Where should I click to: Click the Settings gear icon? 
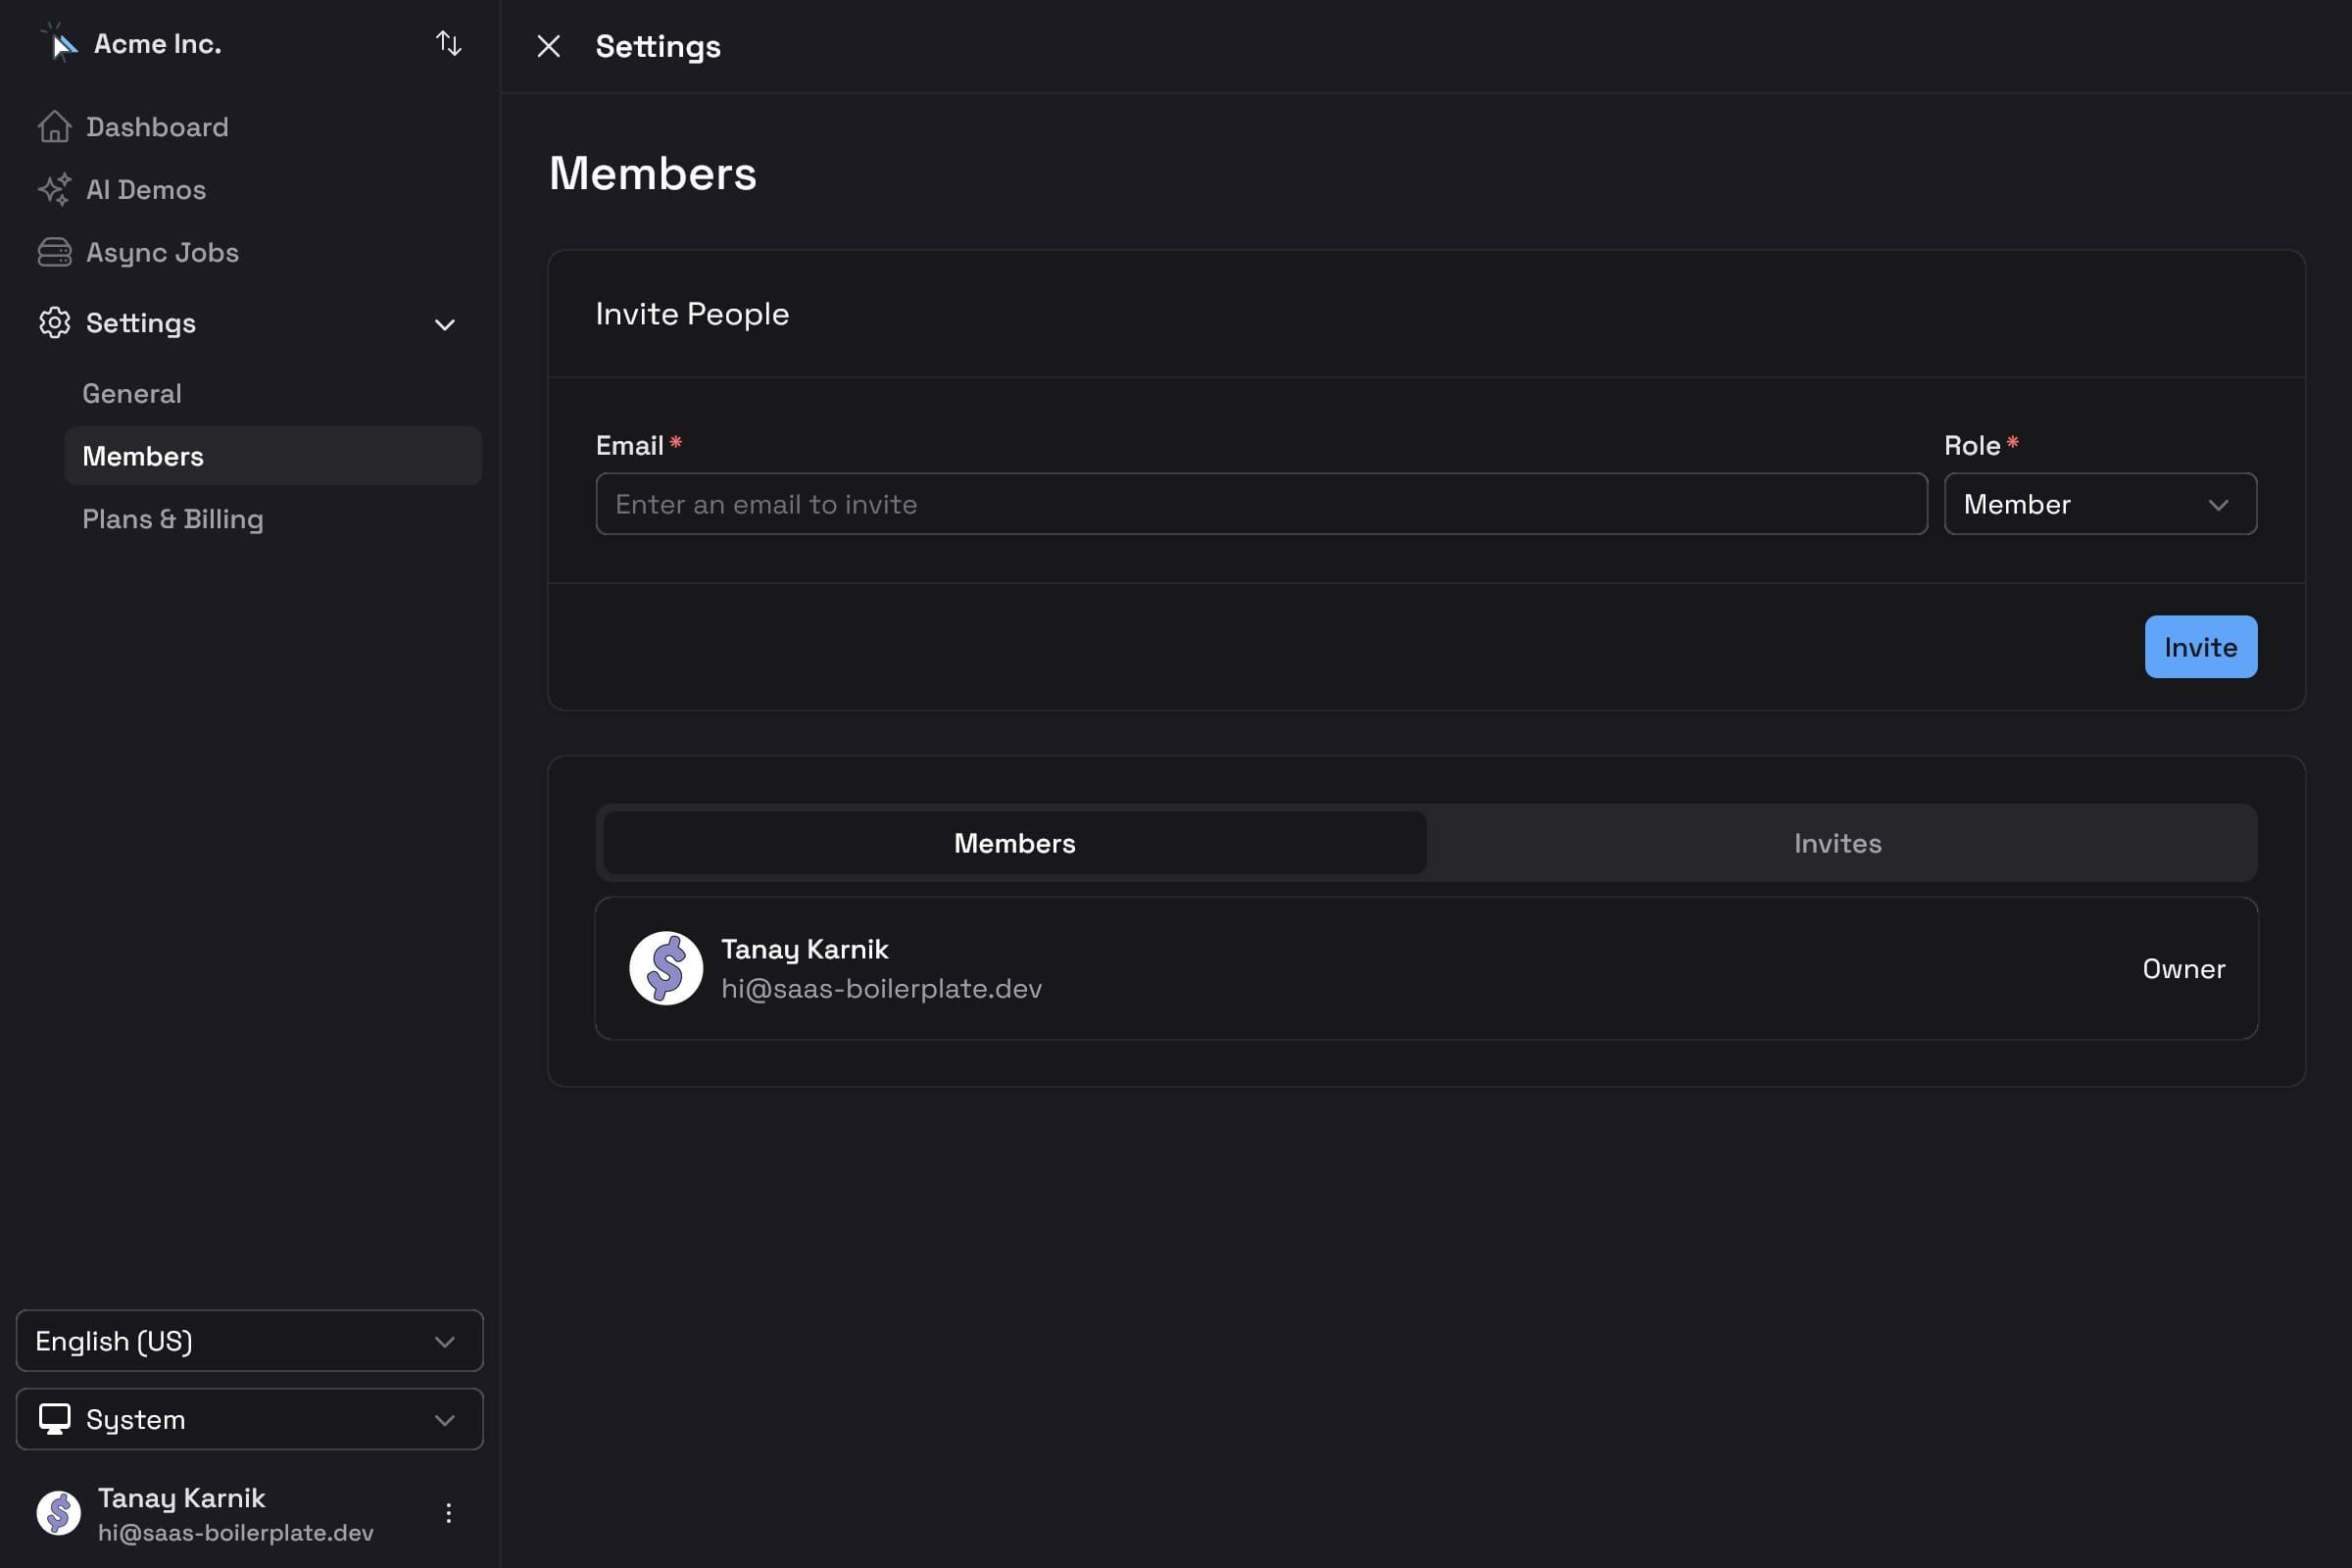55,322
